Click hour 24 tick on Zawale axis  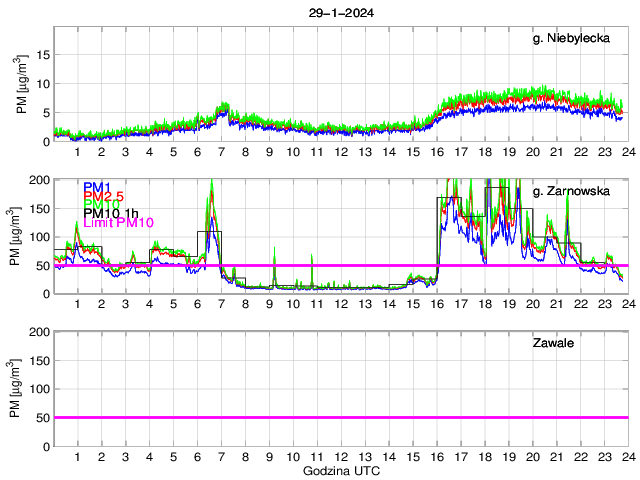tap(627, 457)
